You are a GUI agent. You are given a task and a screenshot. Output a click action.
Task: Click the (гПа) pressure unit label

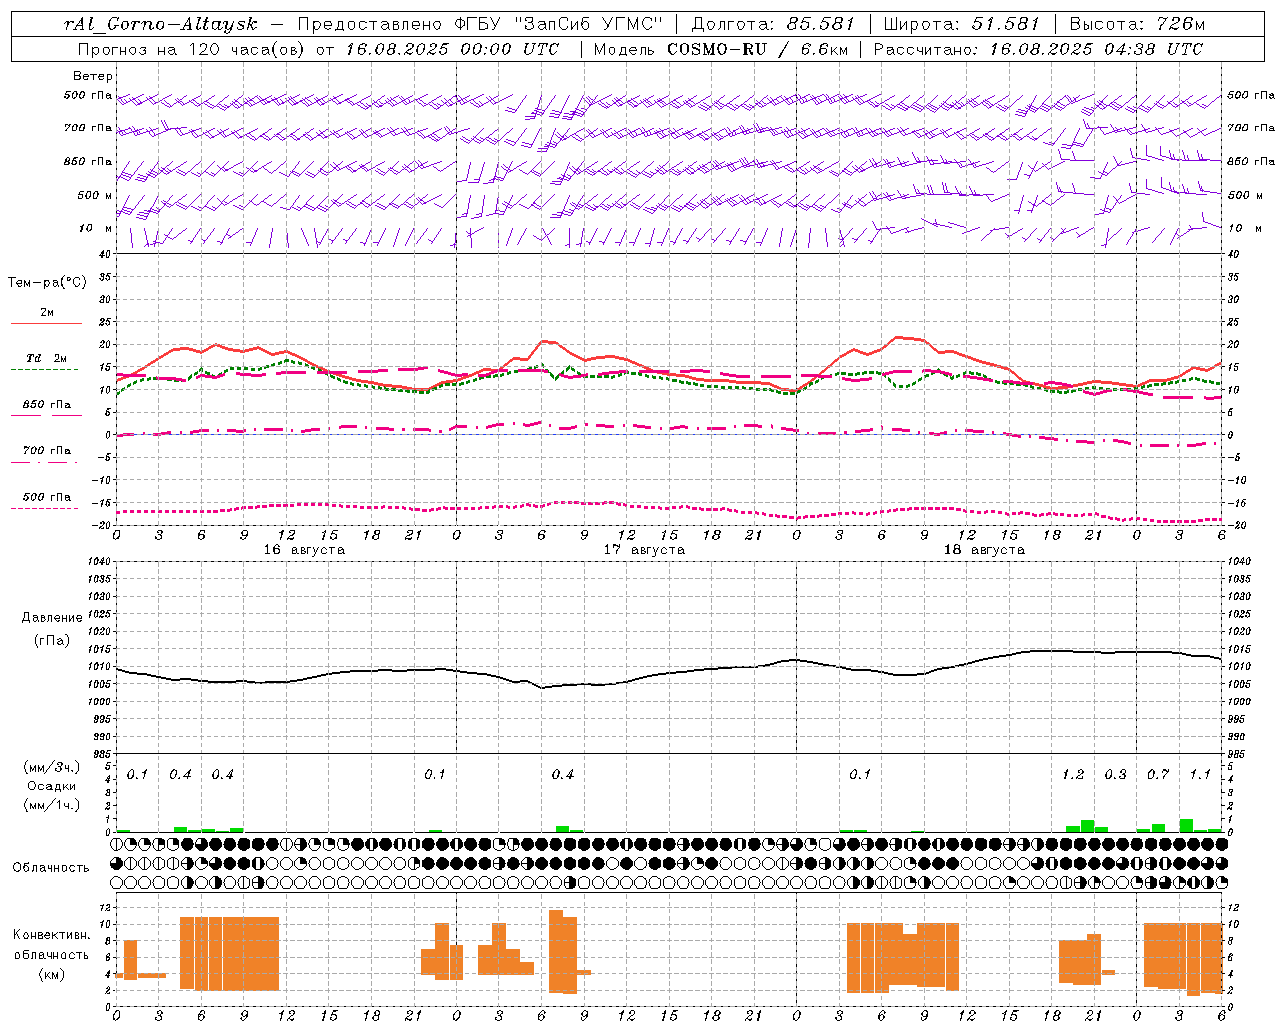[x=51, y=641]
